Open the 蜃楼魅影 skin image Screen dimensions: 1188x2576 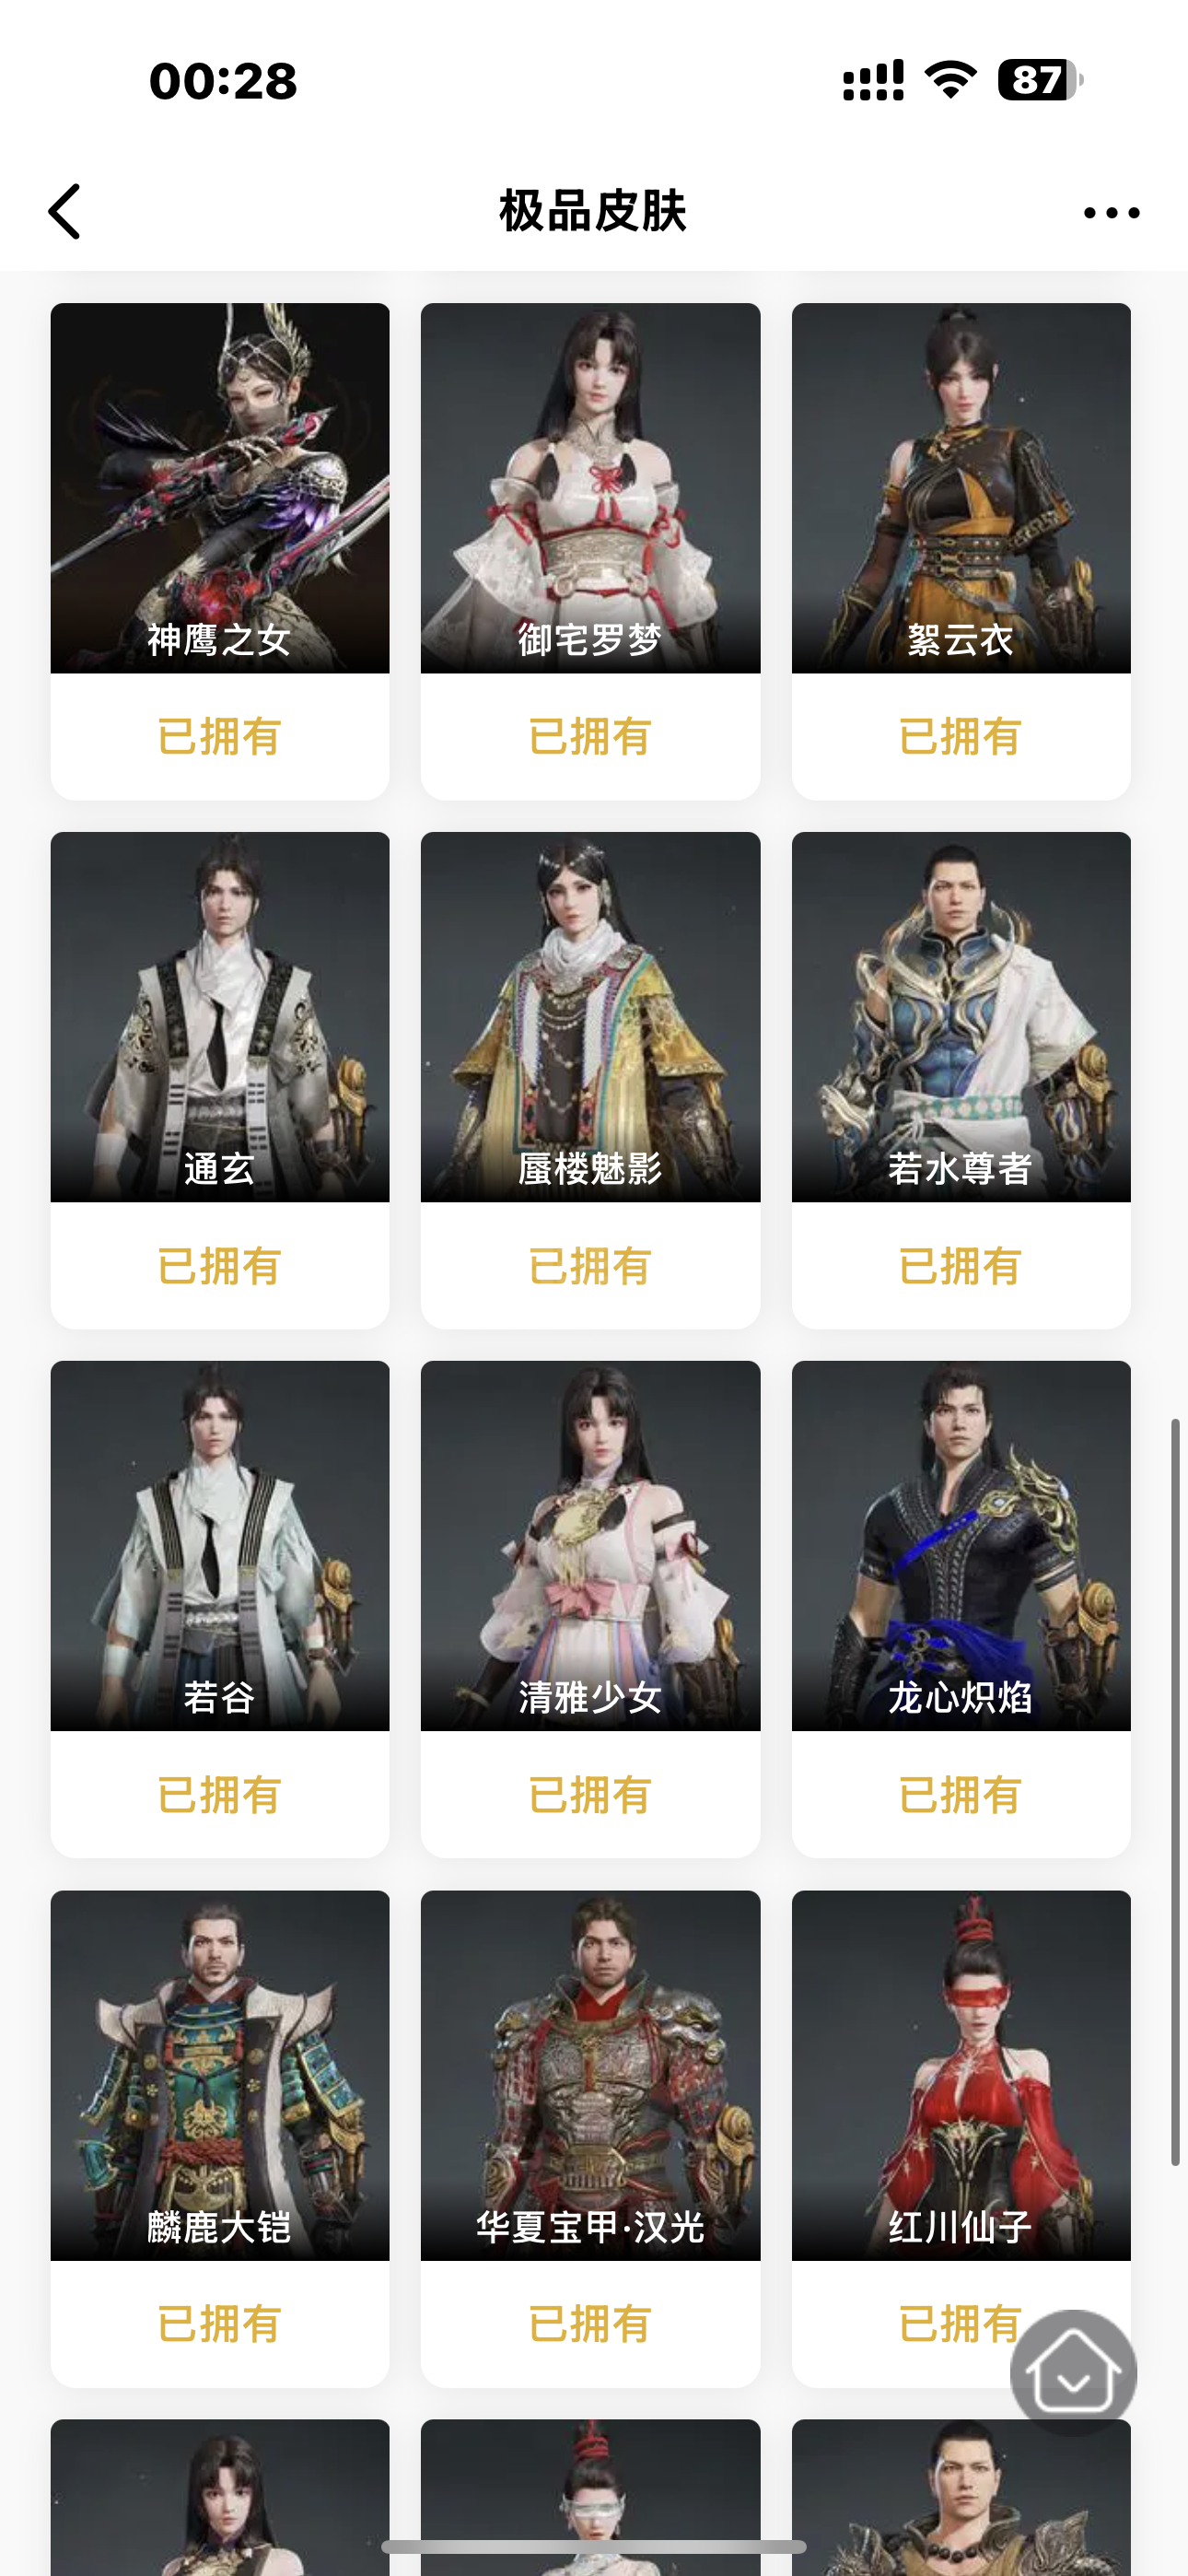[x=590, y=1017]
